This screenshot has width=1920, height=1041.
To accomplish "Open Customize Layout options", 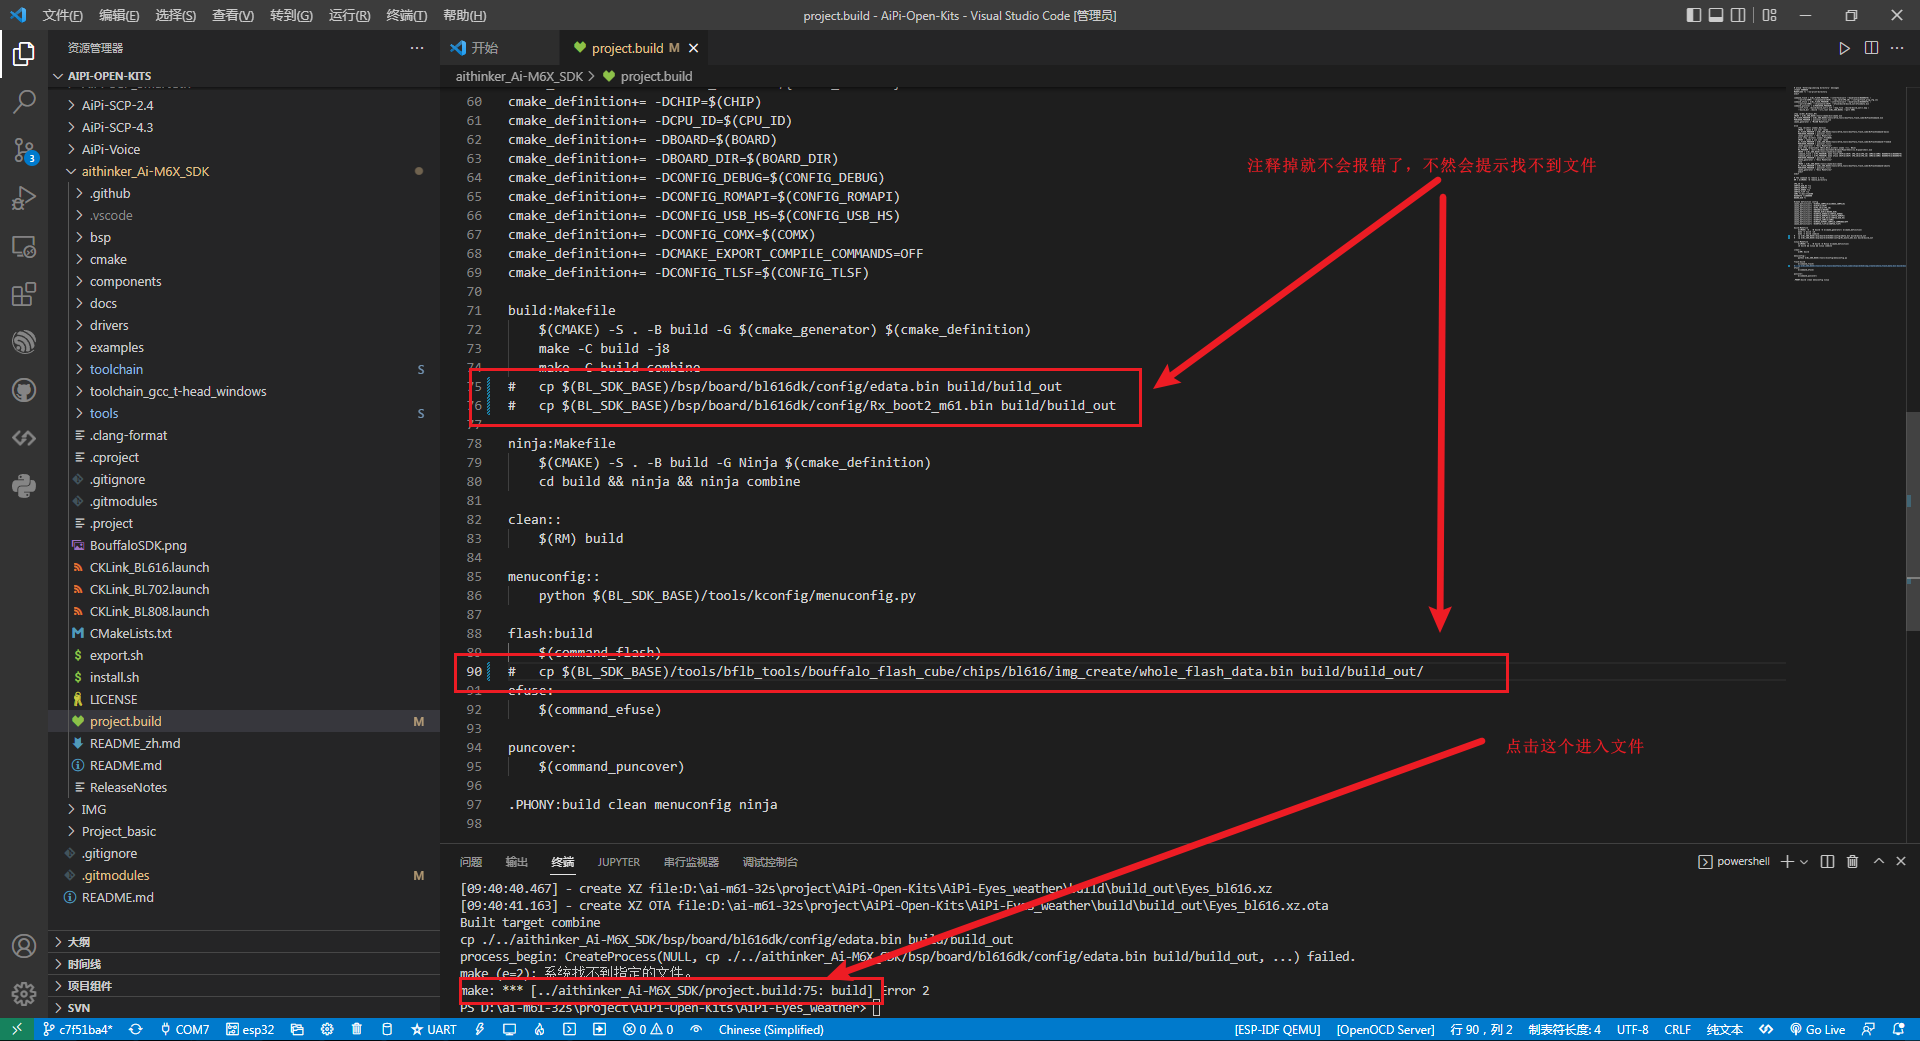I will pyautogui.click(x=1770, y=15).
